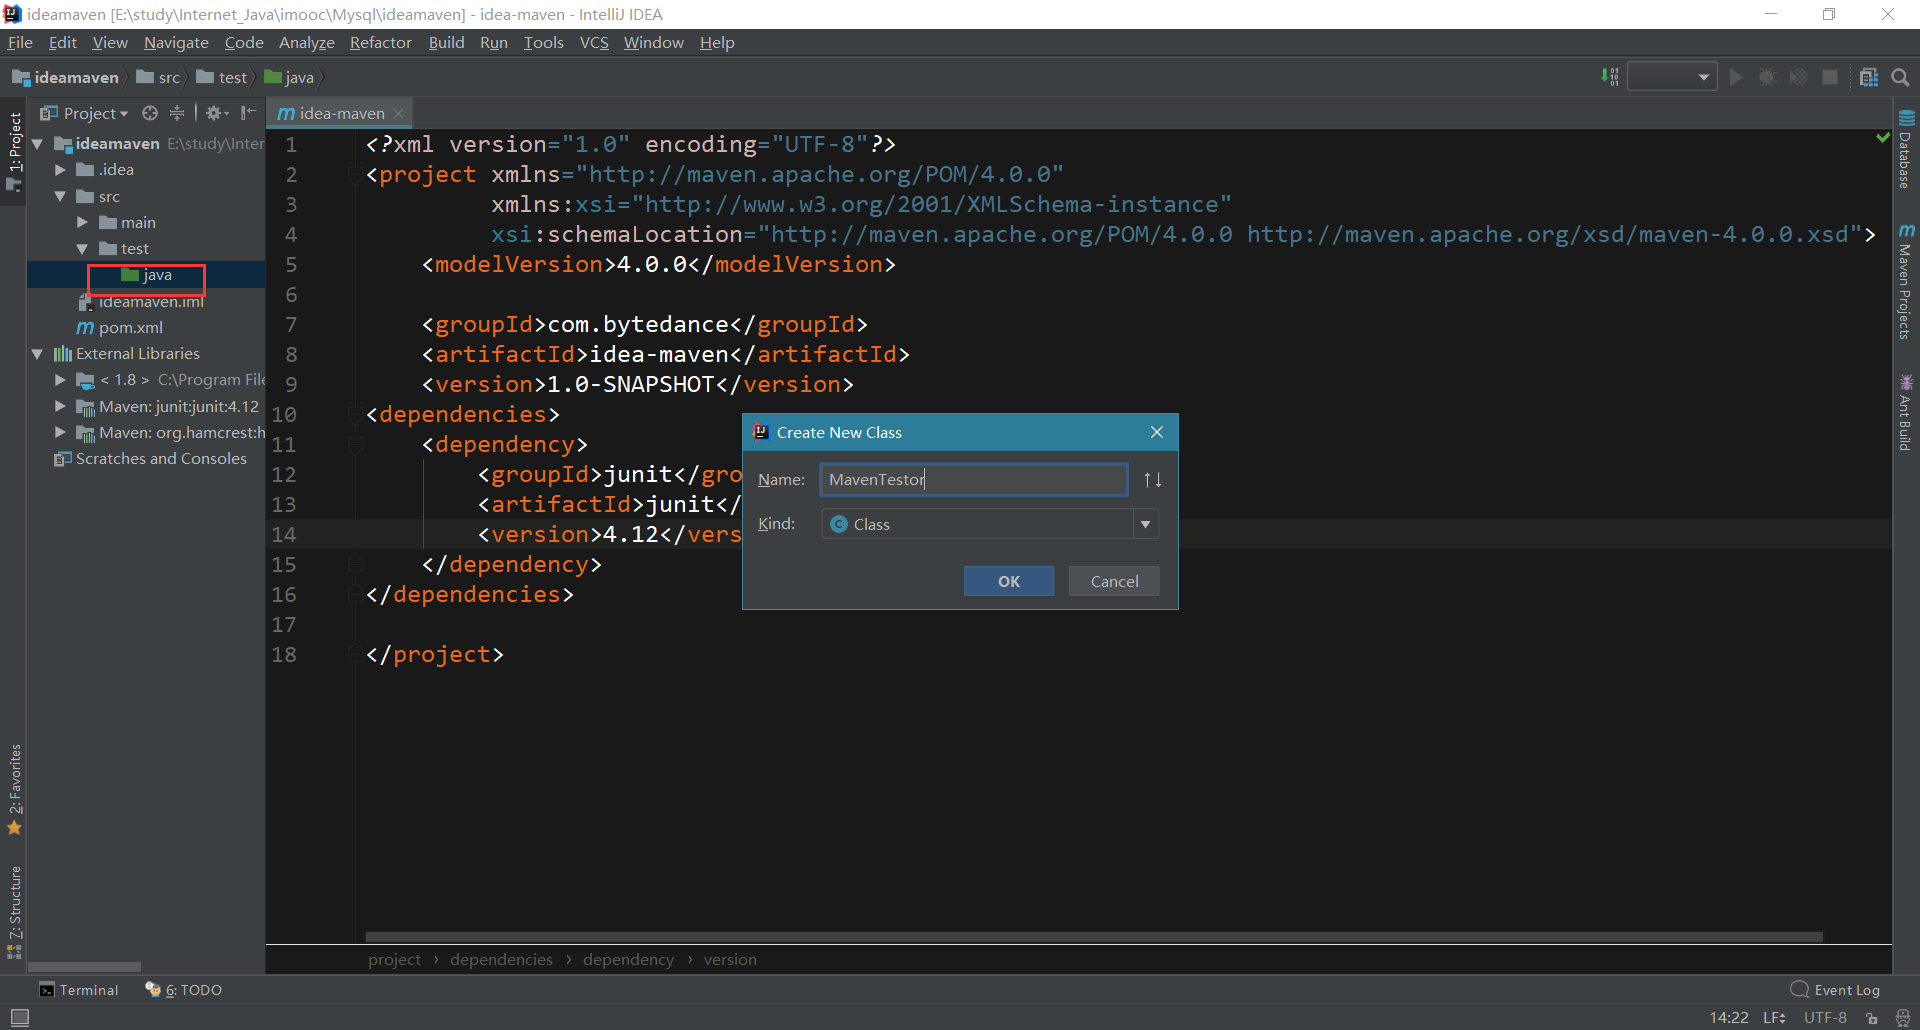Screen dimensions: 1920x1030
Task: Expand the main folder arrow
Action: click(82, 222)
